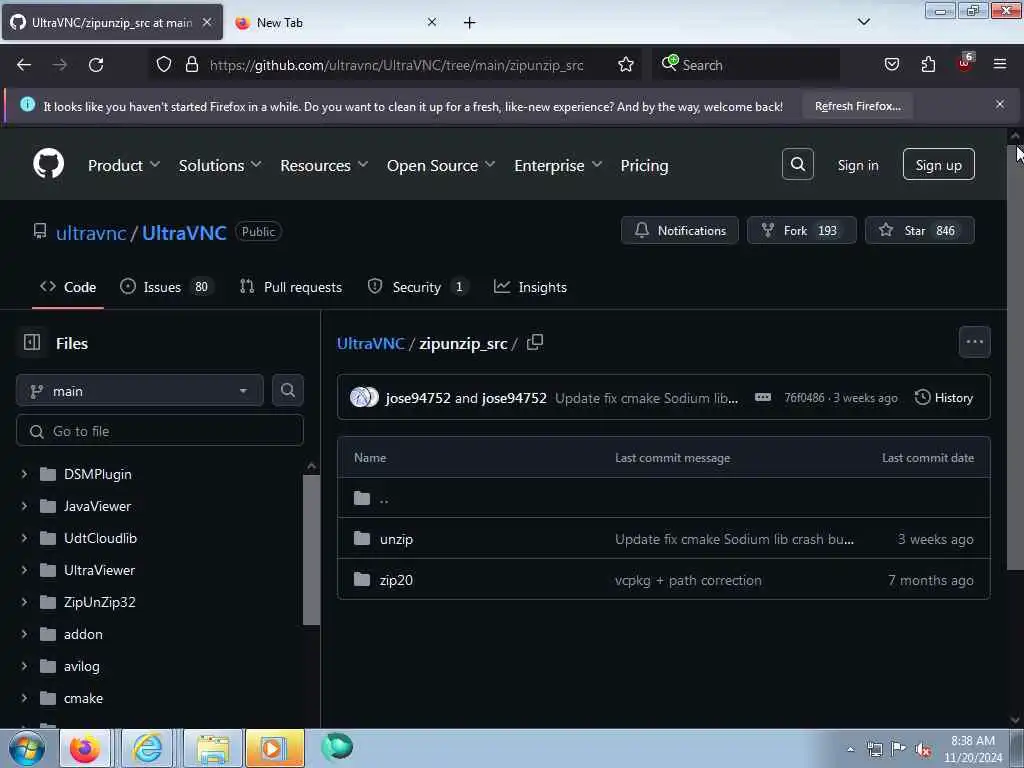Click the parent directory '..' folder row
Screen dimensions: 1024x768
[x=664, y=498]
